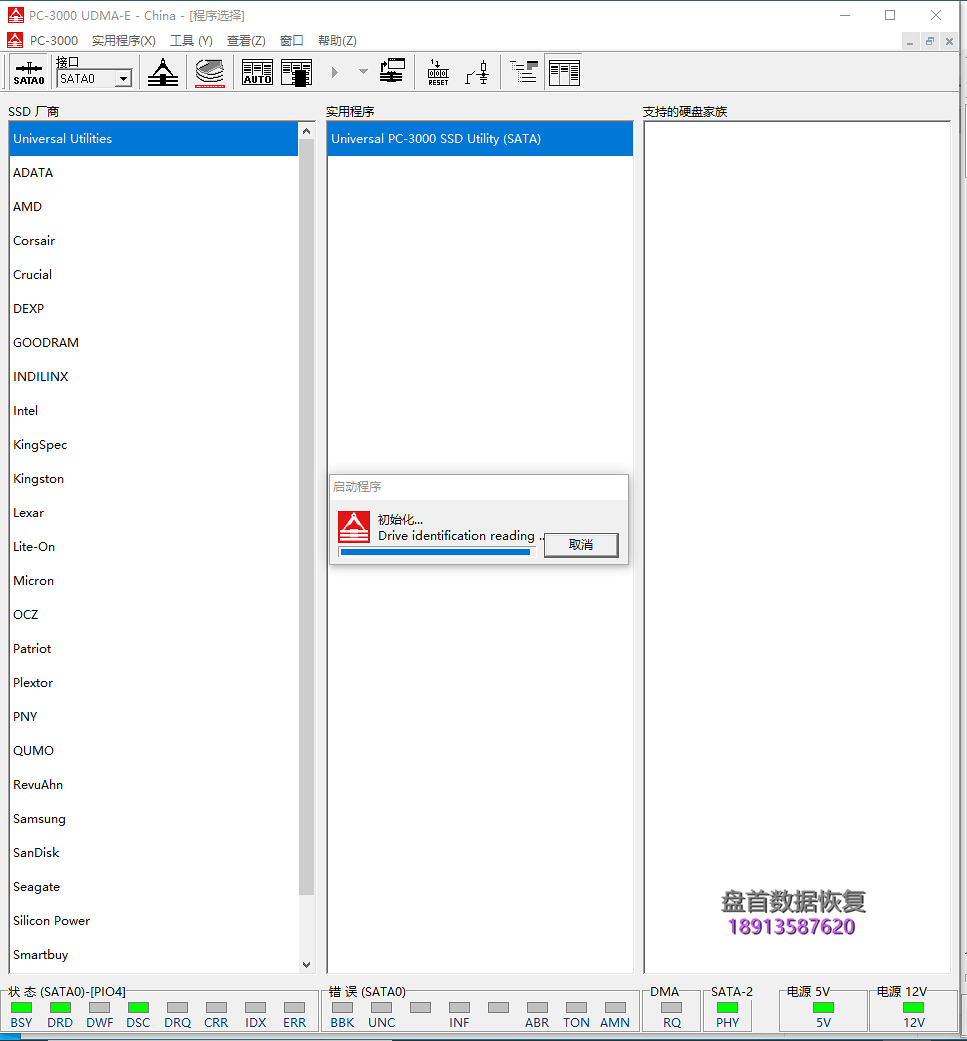Select SanDisk in vendor list
Viewport: 967px width, 1041px height.
[153, 852]
